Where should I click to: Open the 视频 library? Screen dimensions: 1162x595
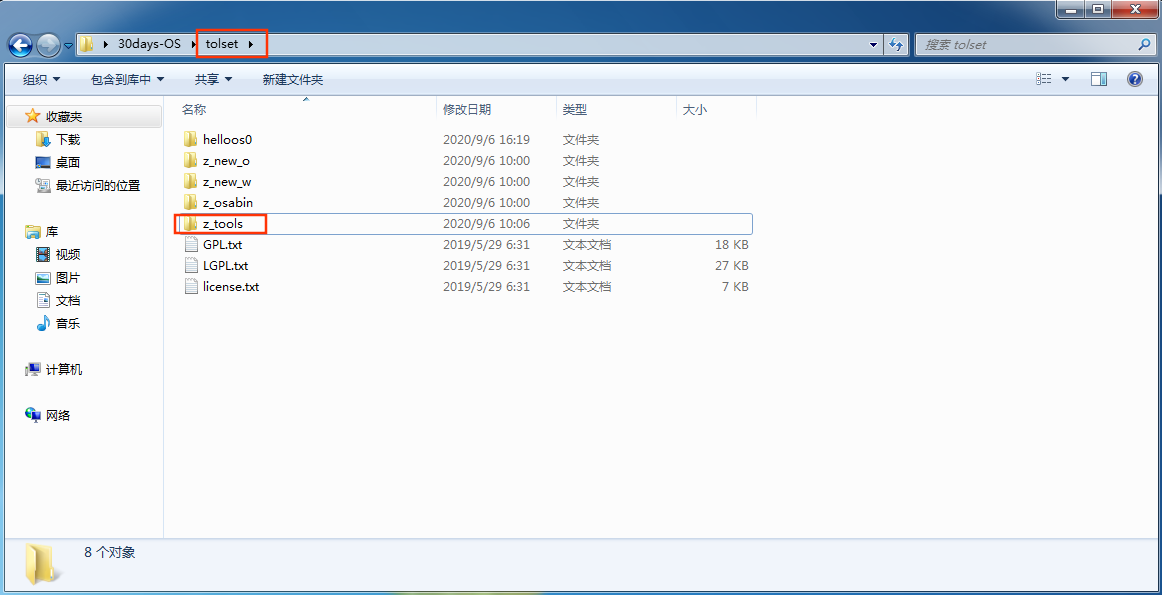(68, 255)
